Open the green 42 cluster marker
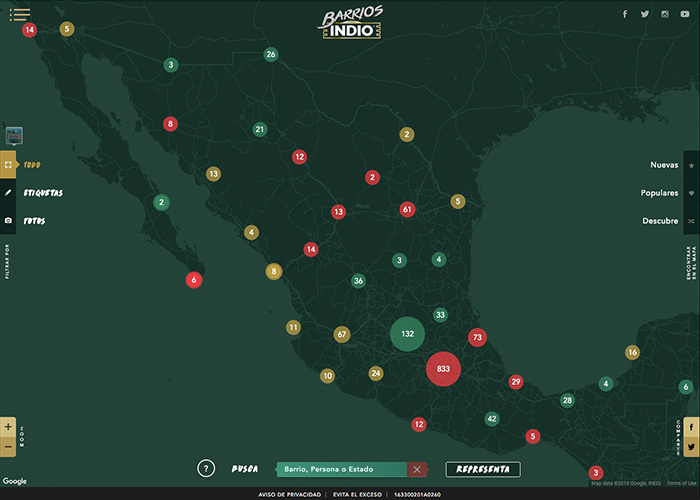The height and width of the screenshot is (500, 700). 492,419
